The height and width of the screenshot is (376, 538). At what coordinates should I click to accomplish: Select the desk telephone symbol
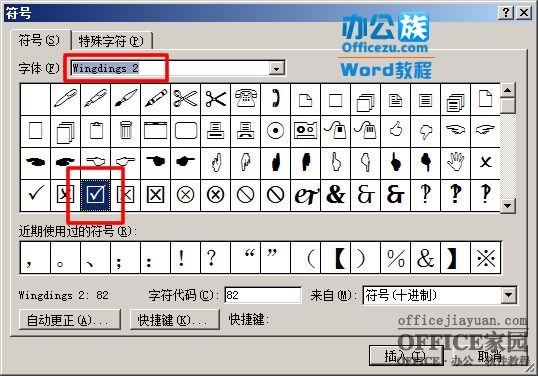(x=246, y=99)
